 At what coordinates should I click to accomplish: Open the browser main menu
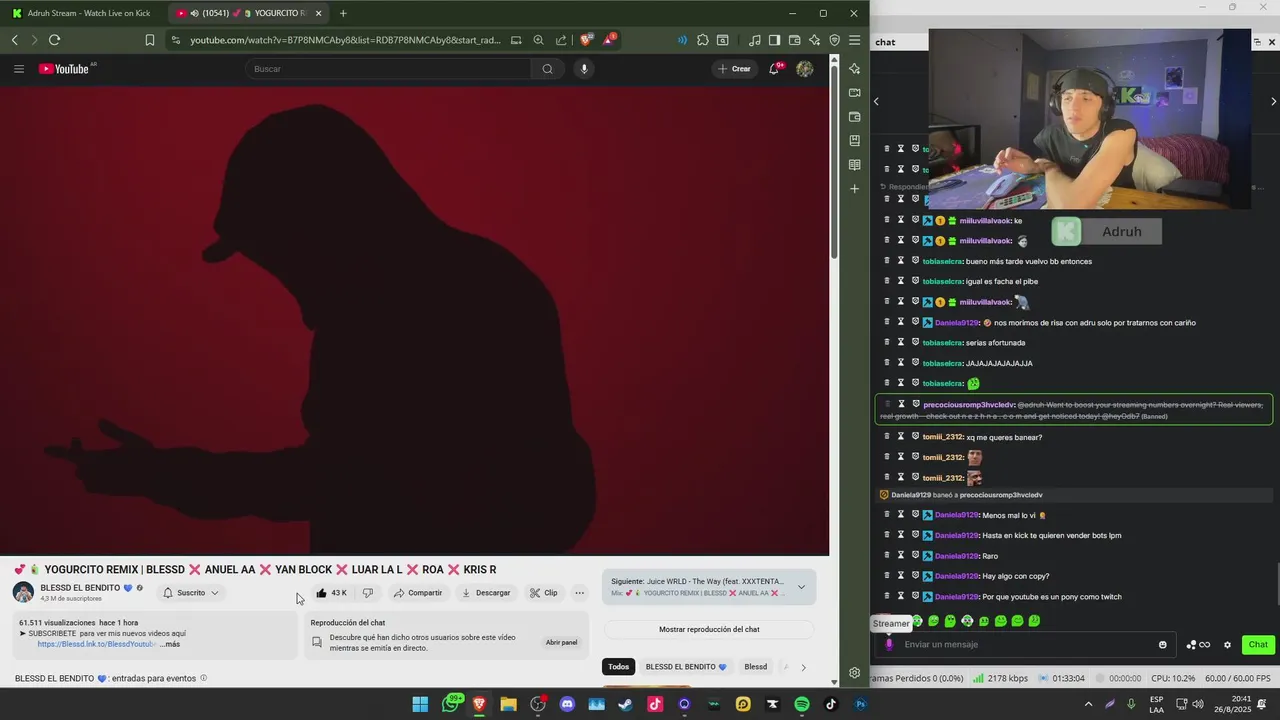(854, 40)
